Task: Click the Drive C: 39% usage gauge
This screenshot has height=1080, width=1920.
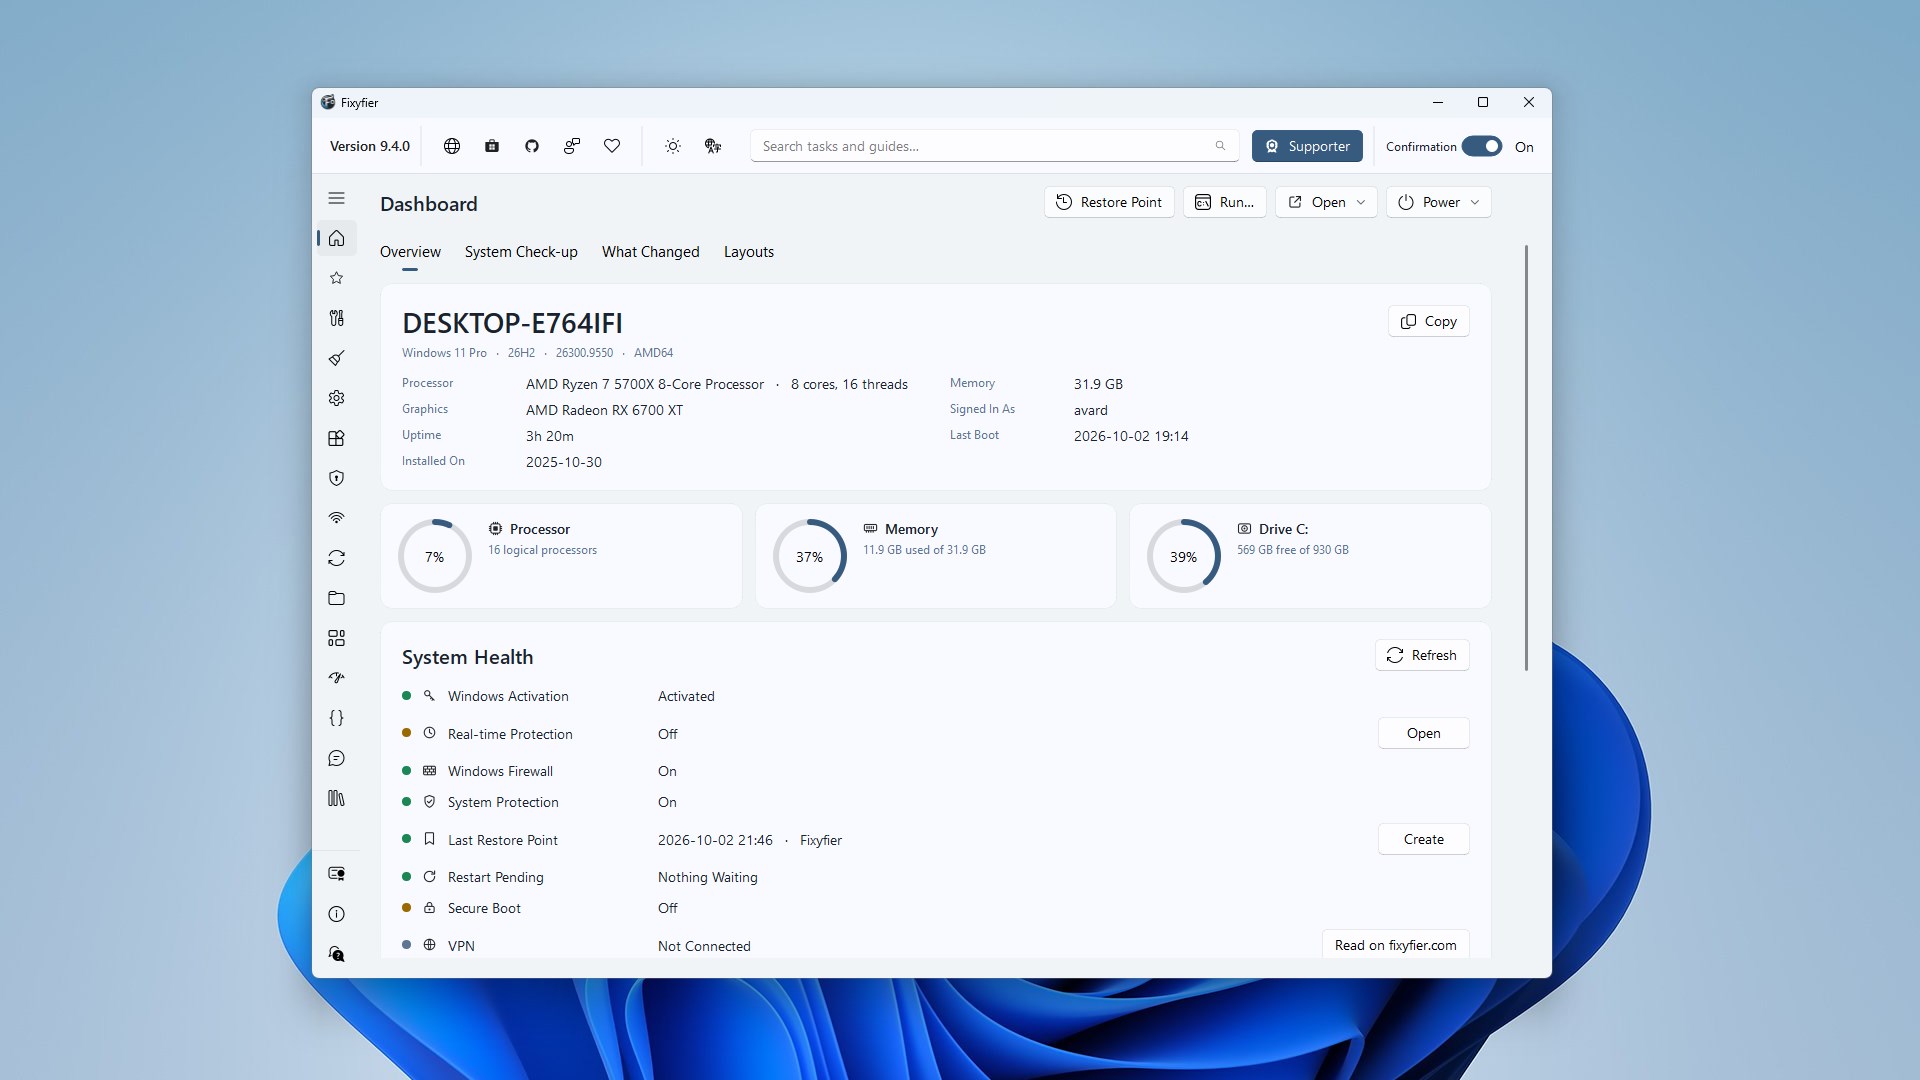Action: (x=1184, y=556)
